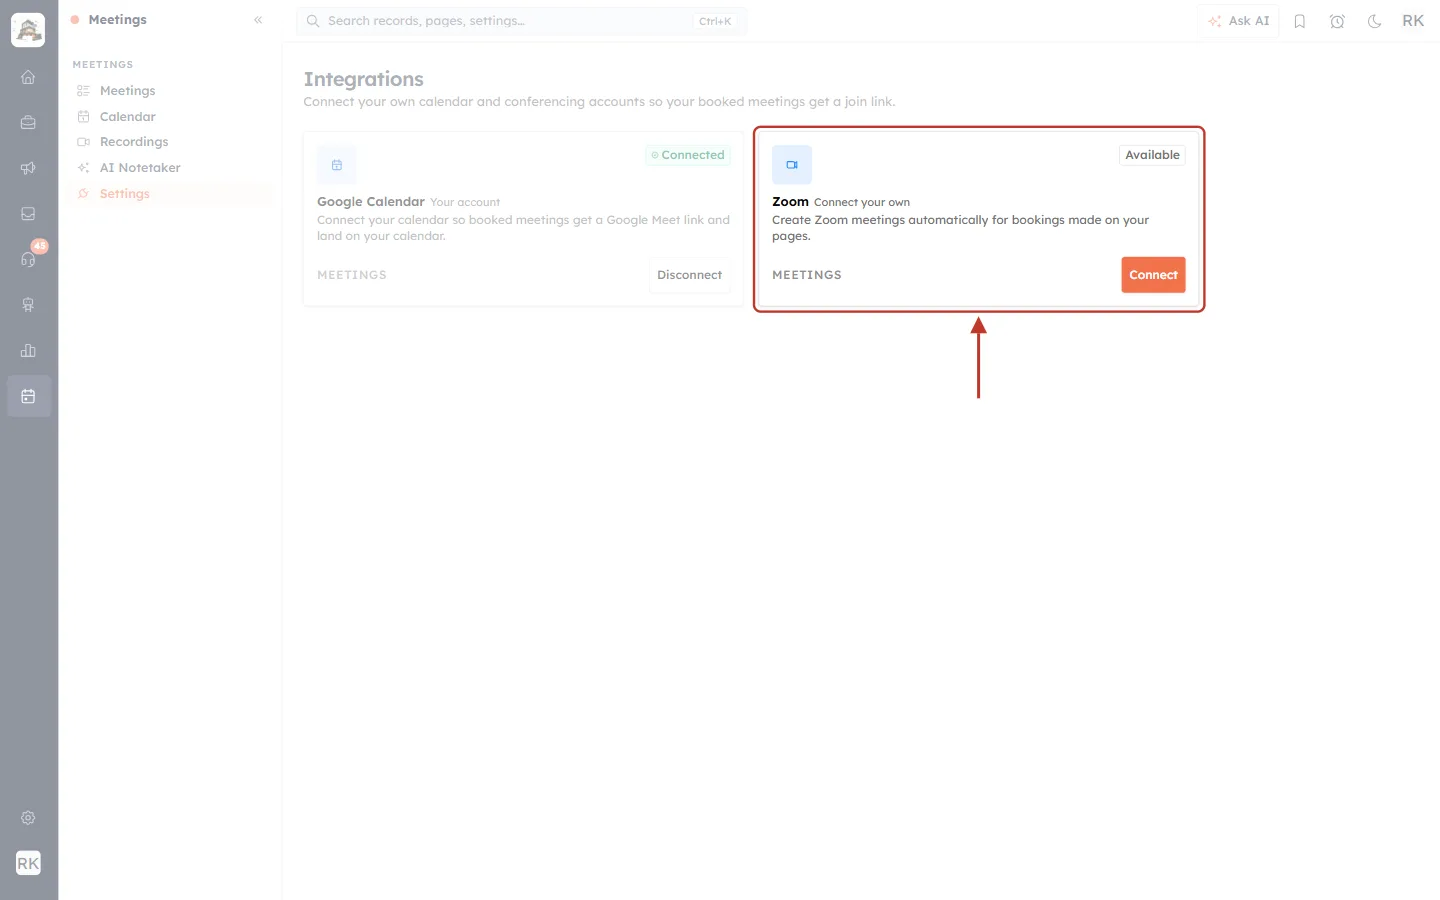Open the robot automation icon

coord(28,305)
